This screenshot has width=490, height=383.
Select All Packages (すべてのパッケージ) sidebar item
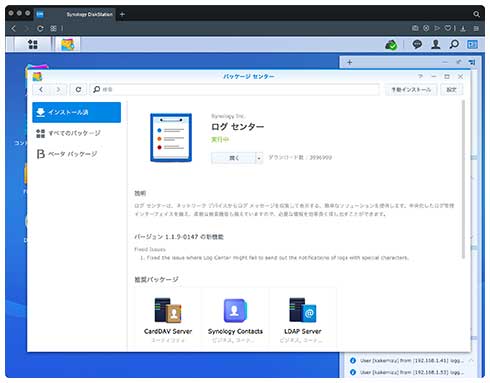(77, 133)
